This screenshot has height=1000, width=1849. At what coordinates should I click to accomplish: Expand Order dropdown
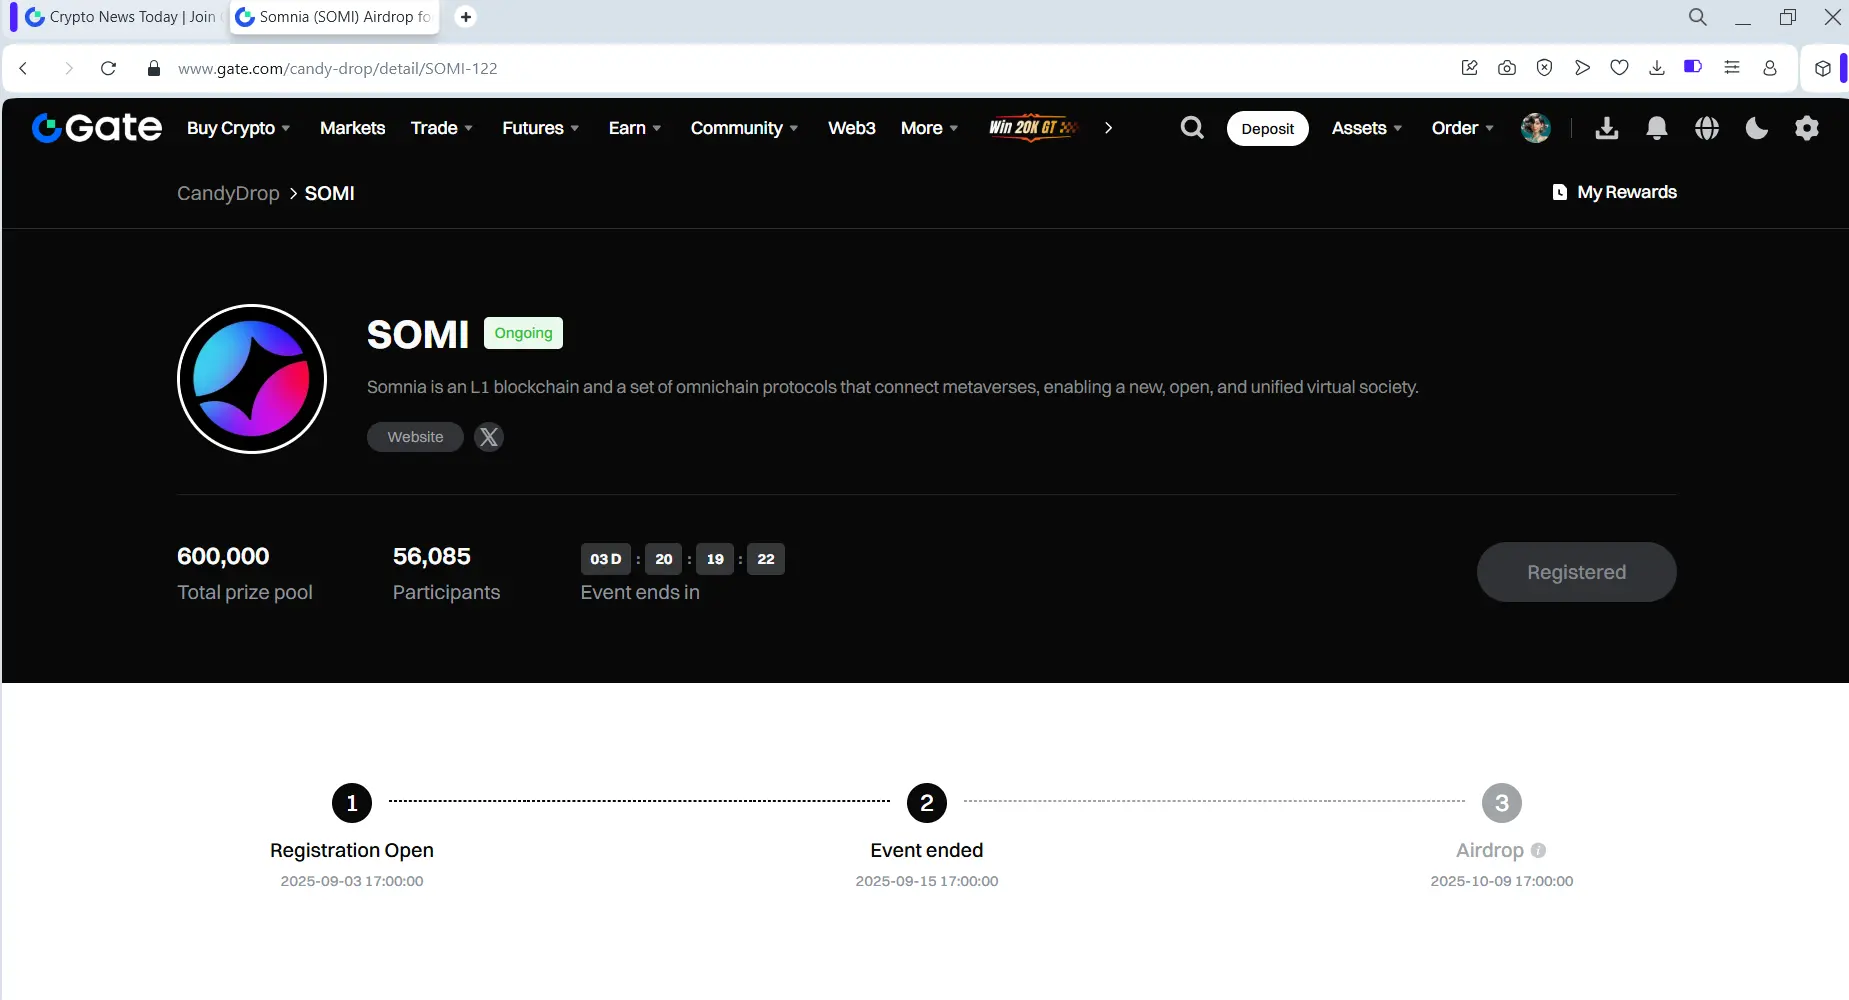click(1463, 128)
